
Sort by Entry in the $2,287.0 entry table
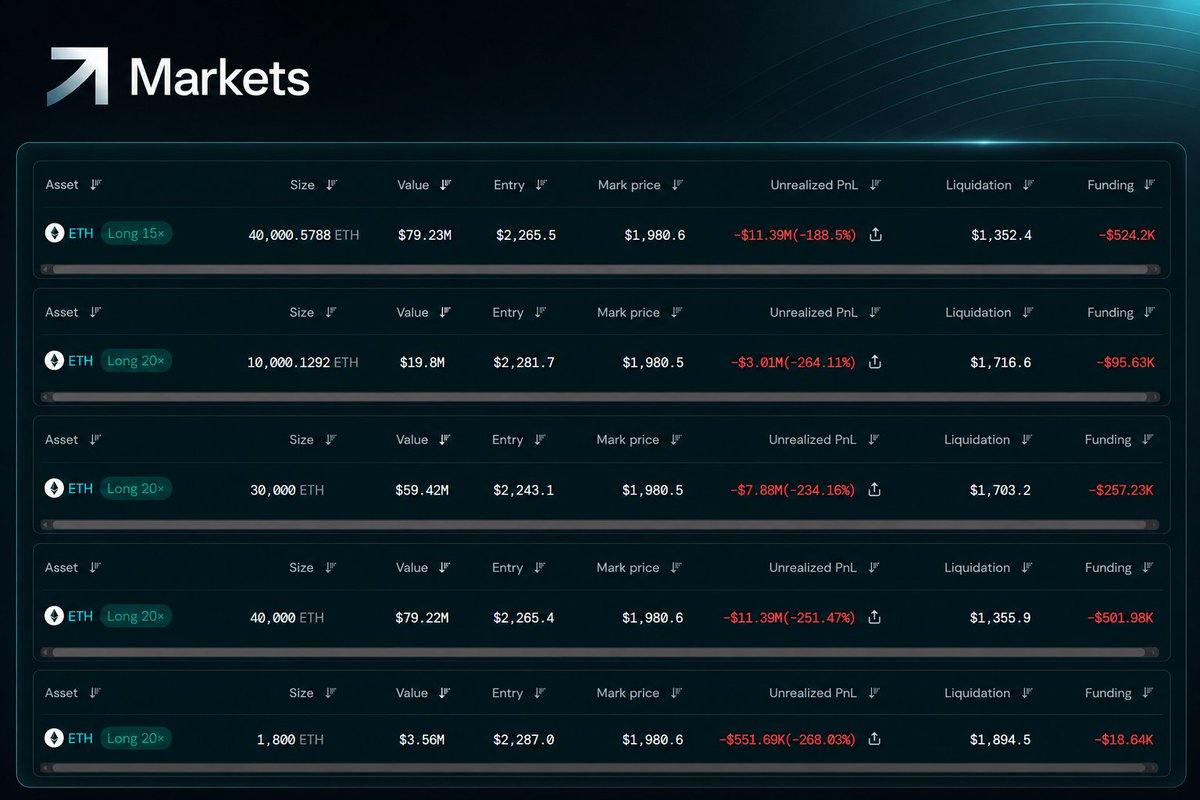[540, 693]
